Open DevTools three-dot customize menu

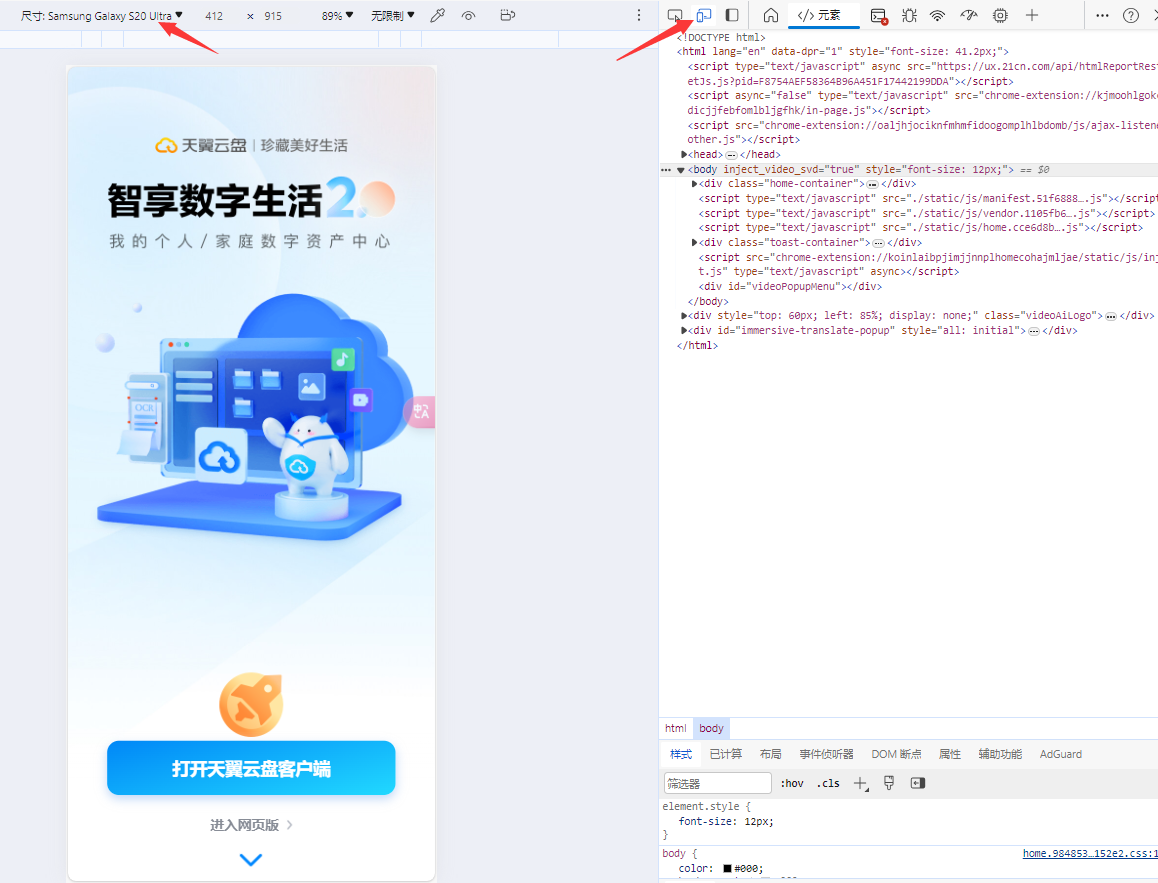tap(1102, 15)
